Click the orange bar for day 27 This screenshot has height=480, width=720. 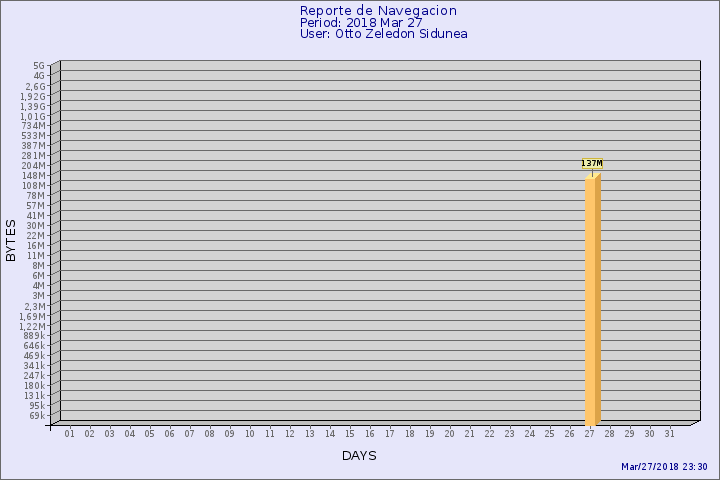coord(592,300)
